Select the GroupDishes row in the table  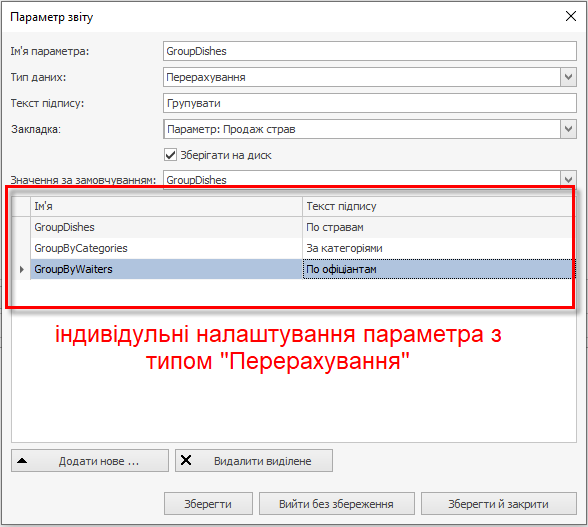coord(292,227)
